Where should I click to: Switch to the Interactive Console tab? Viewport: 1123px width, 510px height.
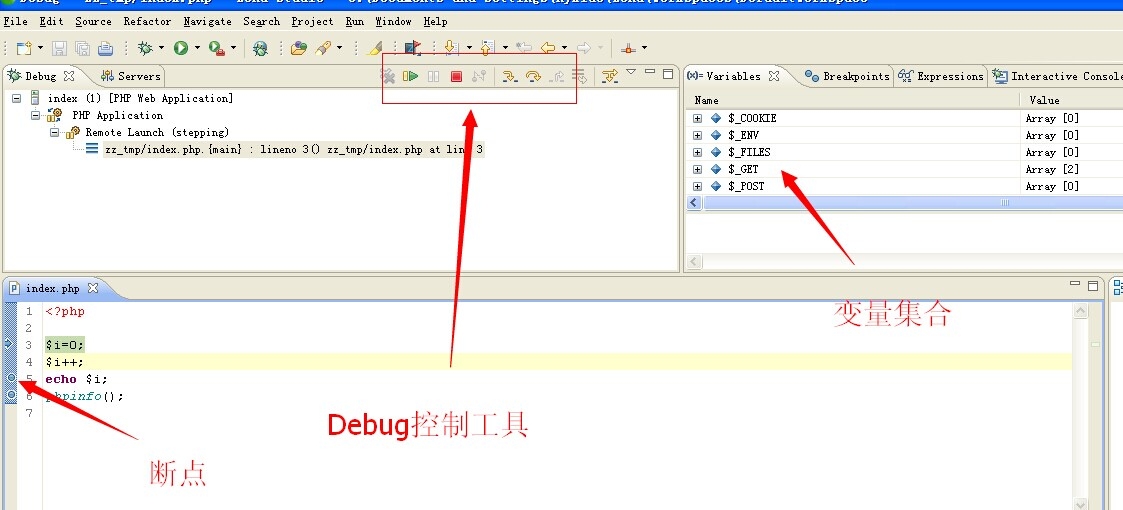(1058, 76)
